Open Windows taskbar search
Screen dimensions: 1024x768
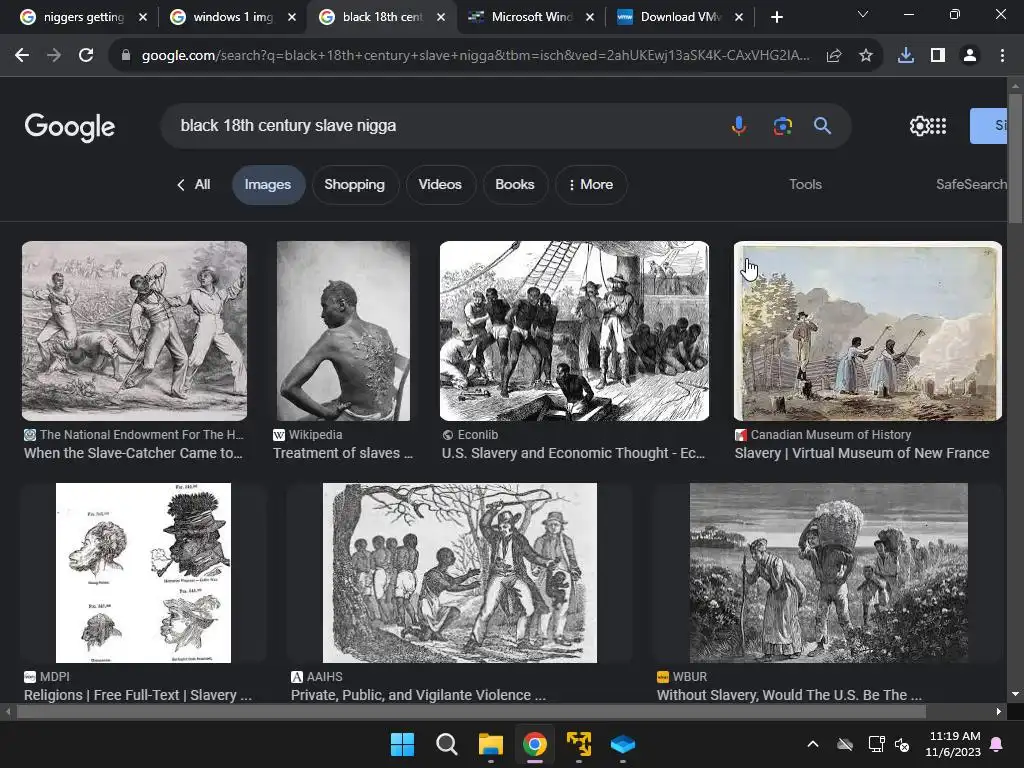pyautogui.click(x=447, y=744)
